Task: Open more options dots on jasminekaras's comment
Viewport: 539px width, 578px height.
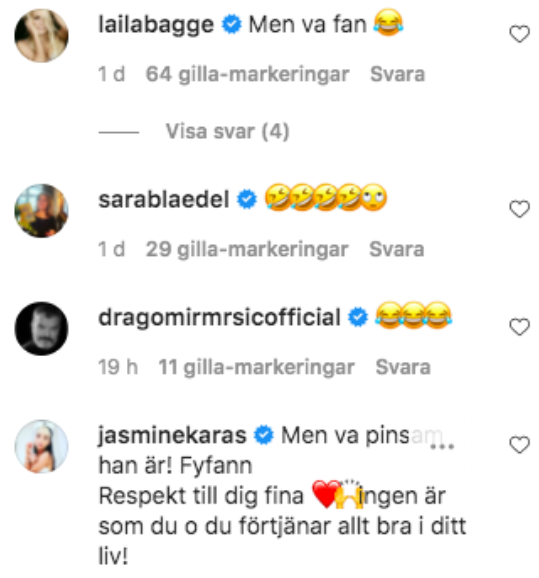Action: (x=442, y=447)
